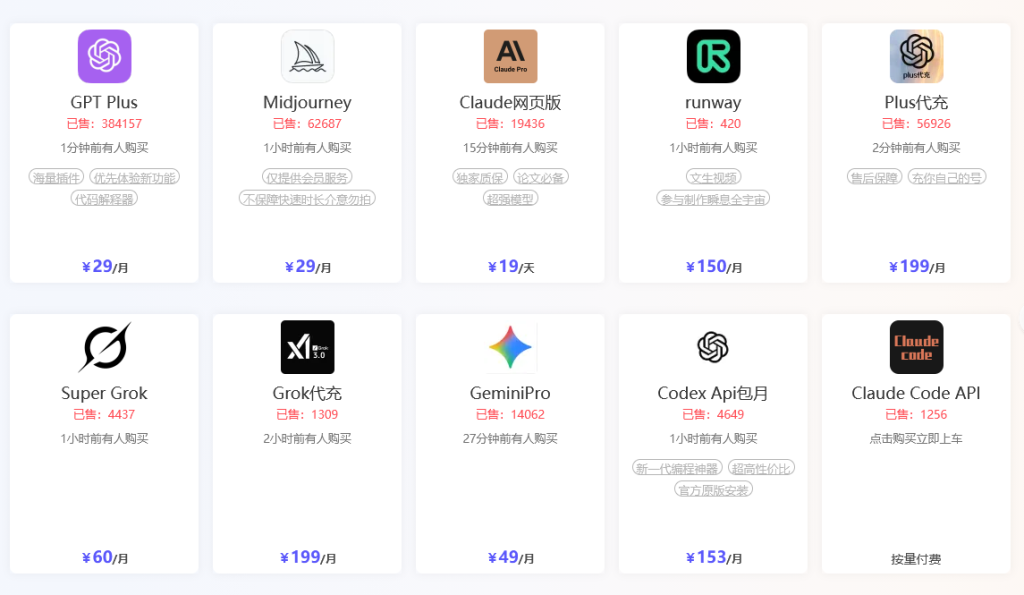The width and height of the screenshot is (1024, 595).
Task: Click the 海量插件 tag on GPT Plus
Action: [57, 178]
